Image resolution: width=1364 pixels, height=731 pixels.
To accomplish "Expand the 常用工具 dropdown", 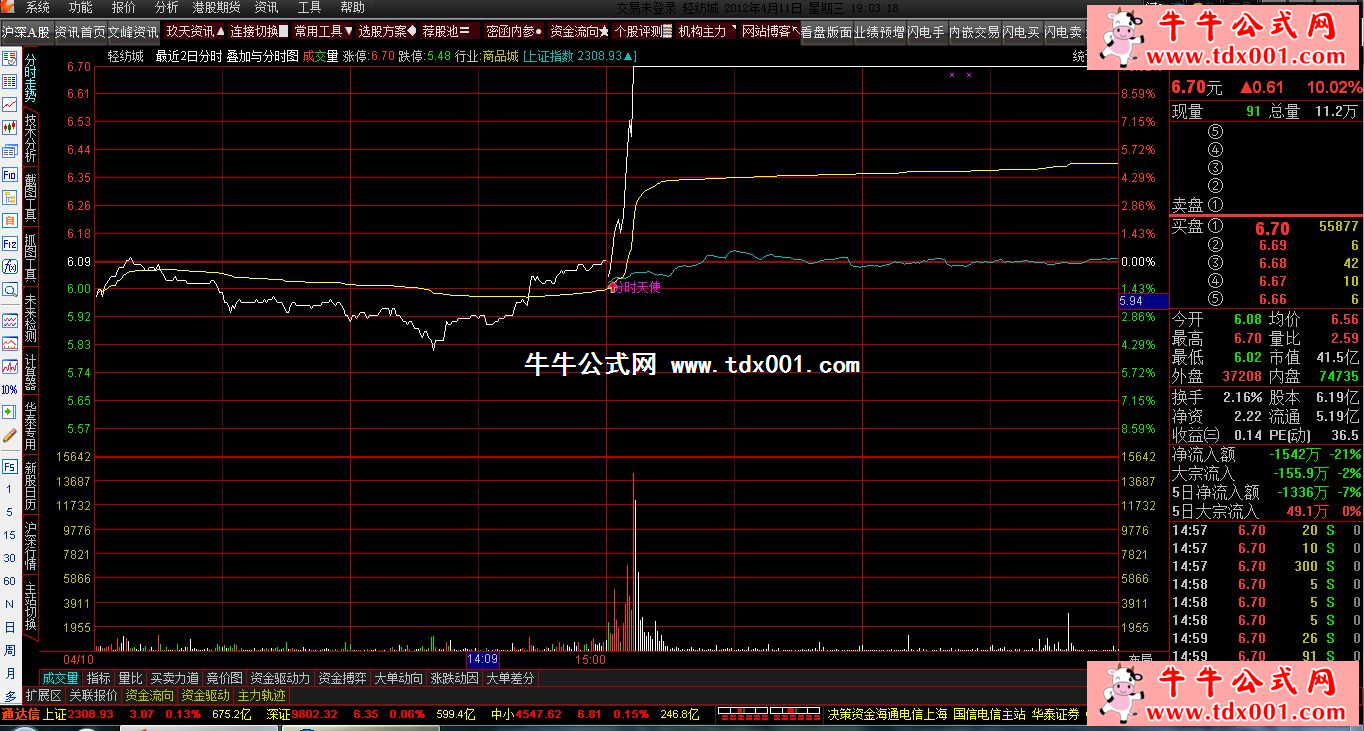I will click(x=322, y=32).
